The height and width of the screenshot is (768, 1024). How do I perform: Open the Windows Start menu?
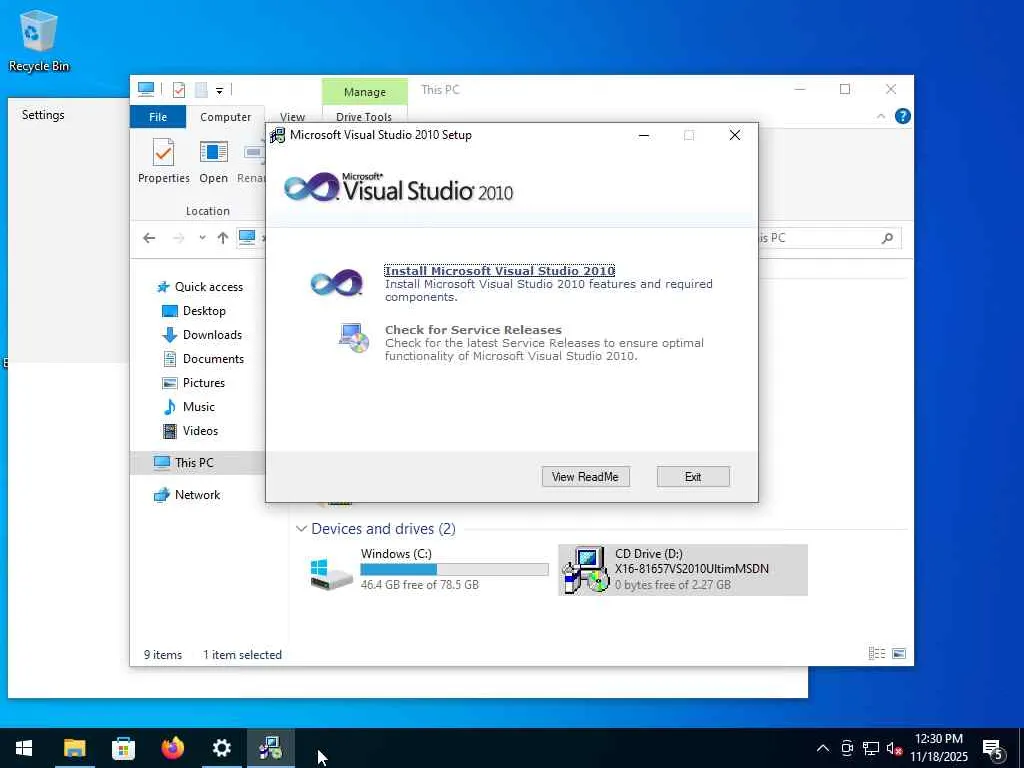point(24,748)
